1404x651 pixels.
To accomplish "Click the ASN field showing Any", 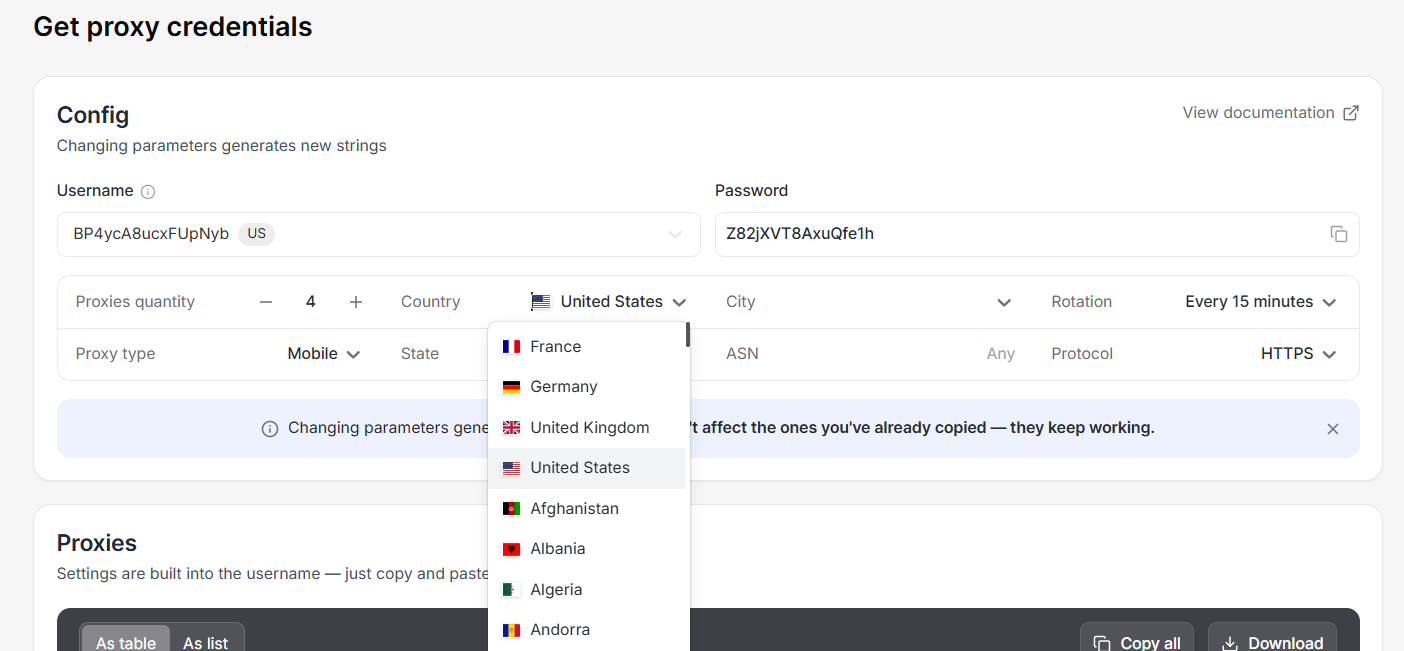I will pos(1000,354).
